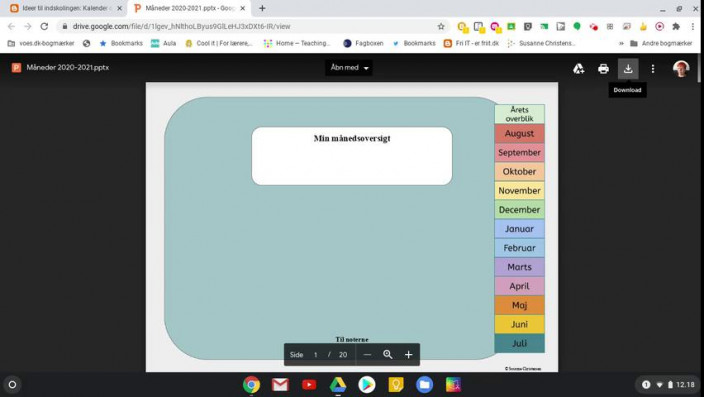Image resolution: width=704 pixels, height=397 pixels.
Task: Bookmark page with the star icon
Action: coord(441,26)
